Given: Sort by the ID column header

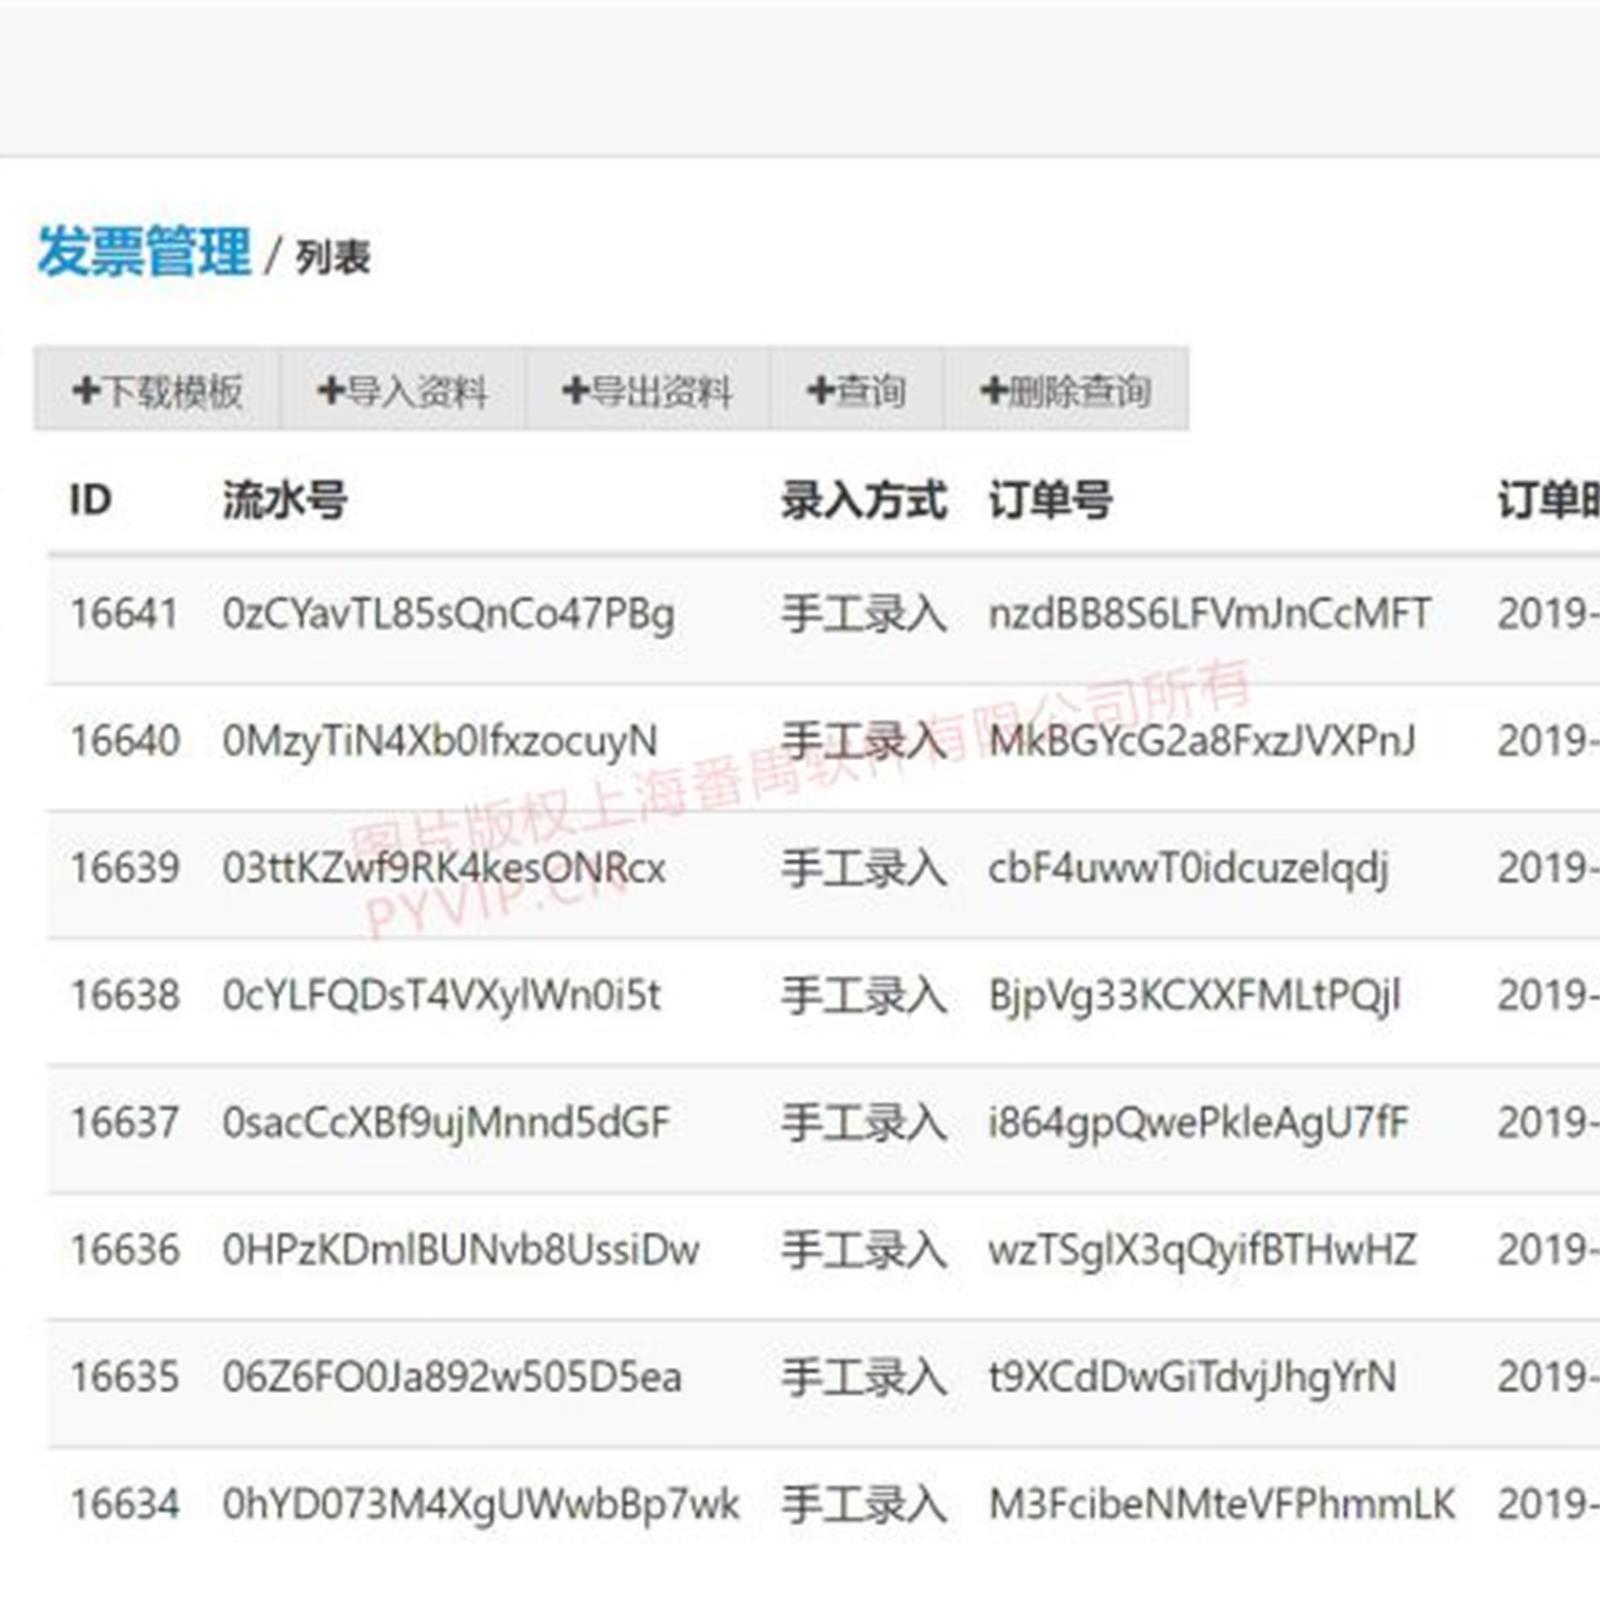Looking at the screenshot, I should pos(90,499).
